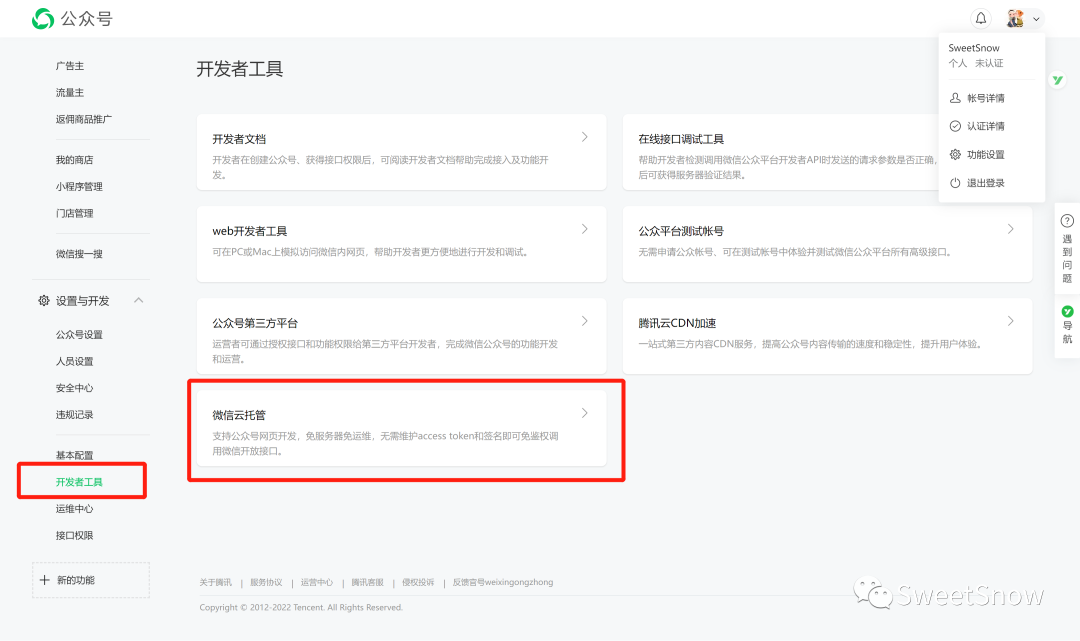
Task: Click the 侵权投诉 footer link
Action: point(418,582)
